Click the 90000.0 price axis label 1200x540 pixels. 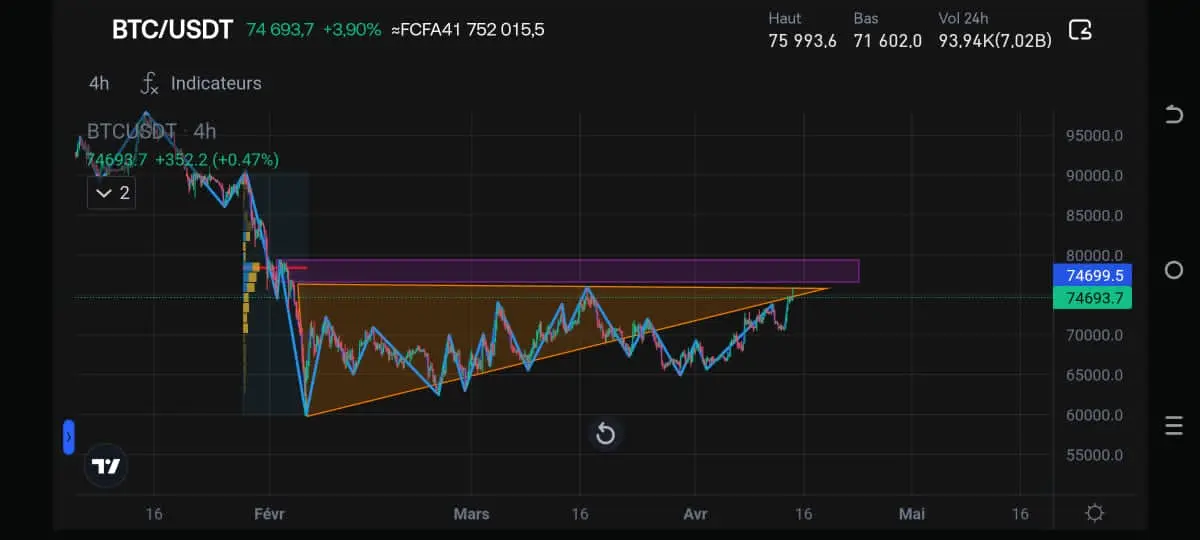coord(1094,175)
